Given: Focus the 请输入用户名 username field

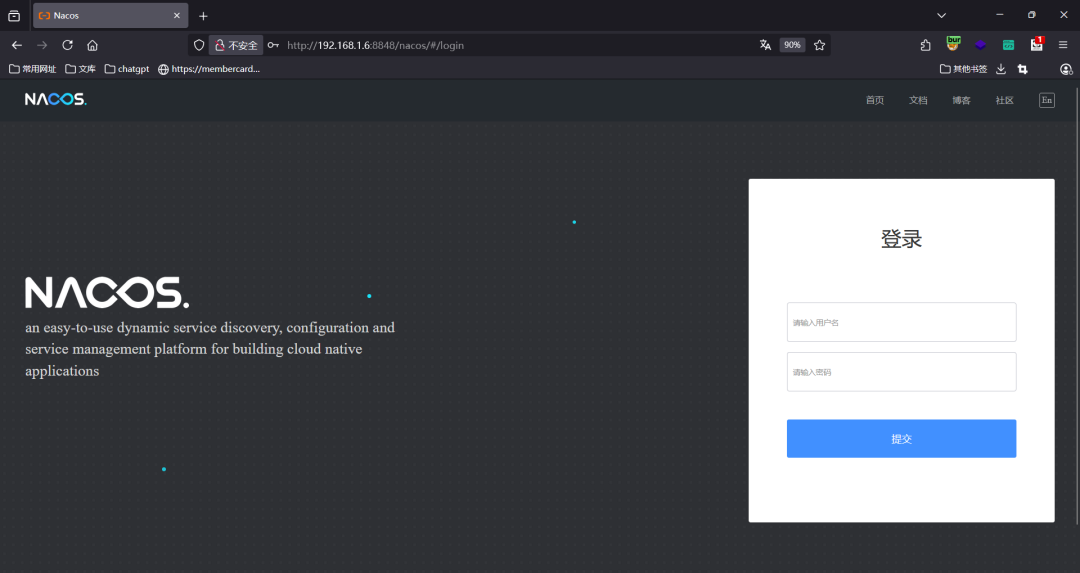Looking at the screenshot, I should coord(902,322).
